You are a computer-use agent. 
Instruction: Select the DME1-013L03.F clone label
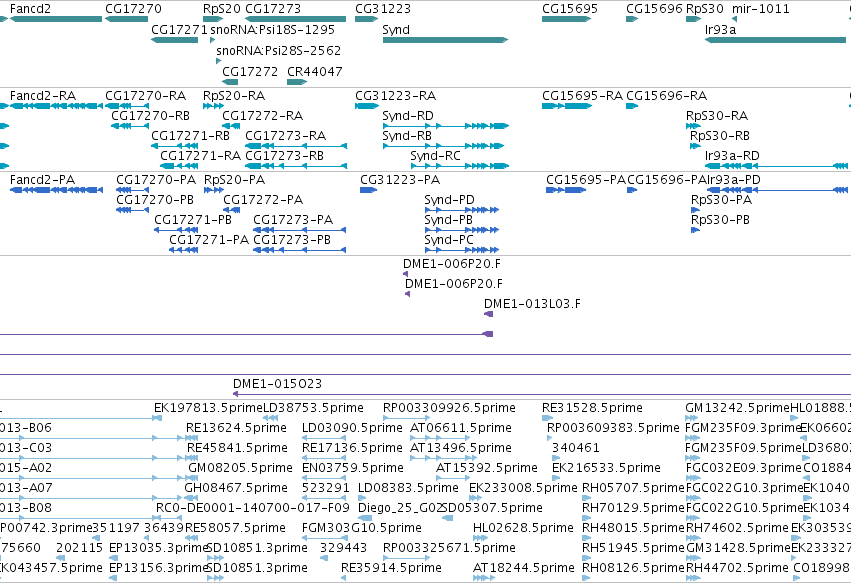pyautogui.click(x=532, y=304)
